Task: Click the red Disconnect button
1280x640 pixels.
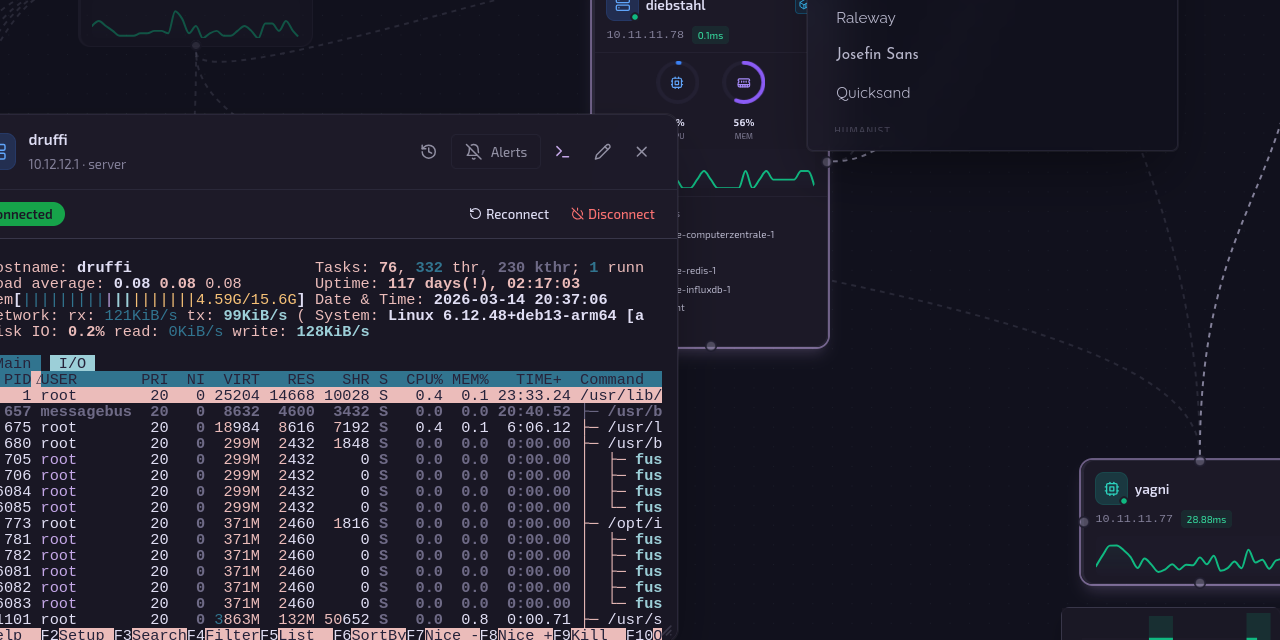Action: (613, 214)
